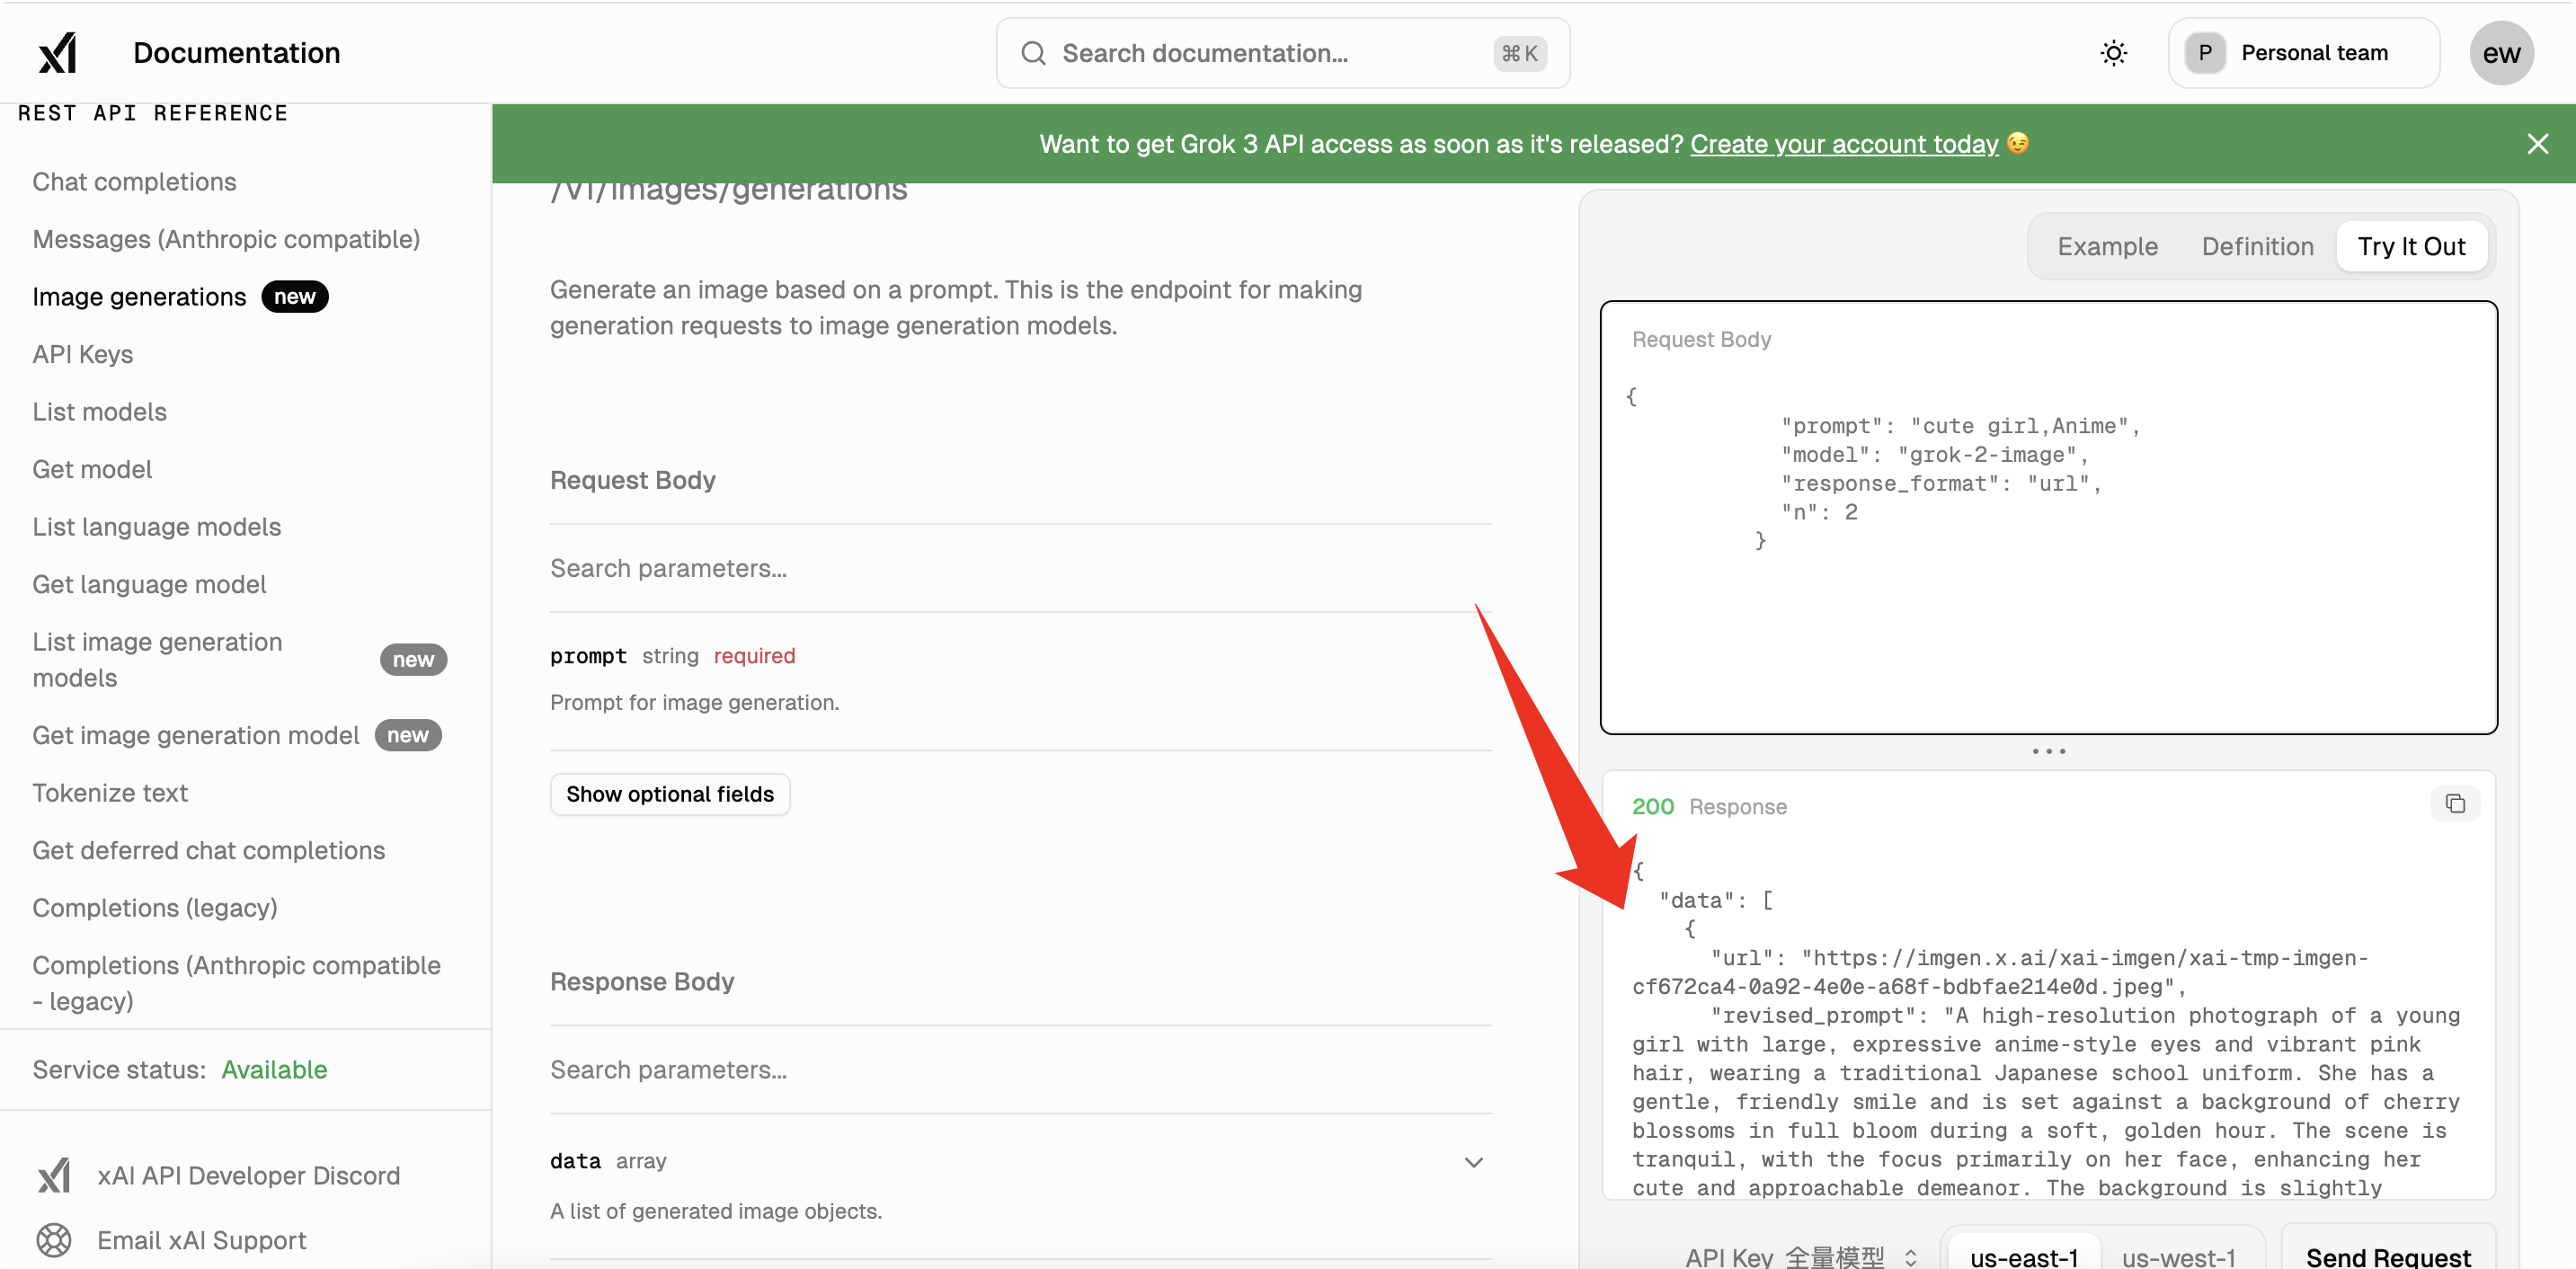
Task: Click Show optional fields button
Action: [670, 794]
